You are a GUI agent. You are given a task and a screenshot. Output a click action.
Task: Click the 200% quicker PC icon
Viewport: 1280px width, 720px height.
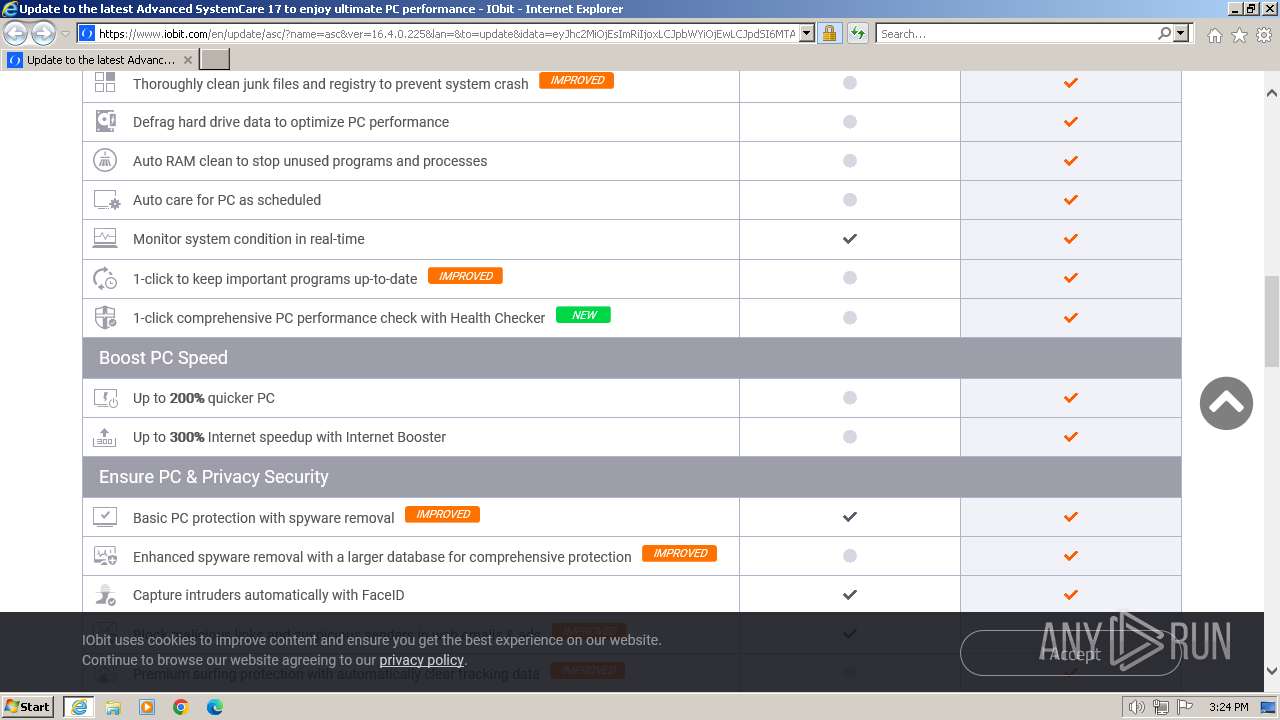[x=105, y=398]
